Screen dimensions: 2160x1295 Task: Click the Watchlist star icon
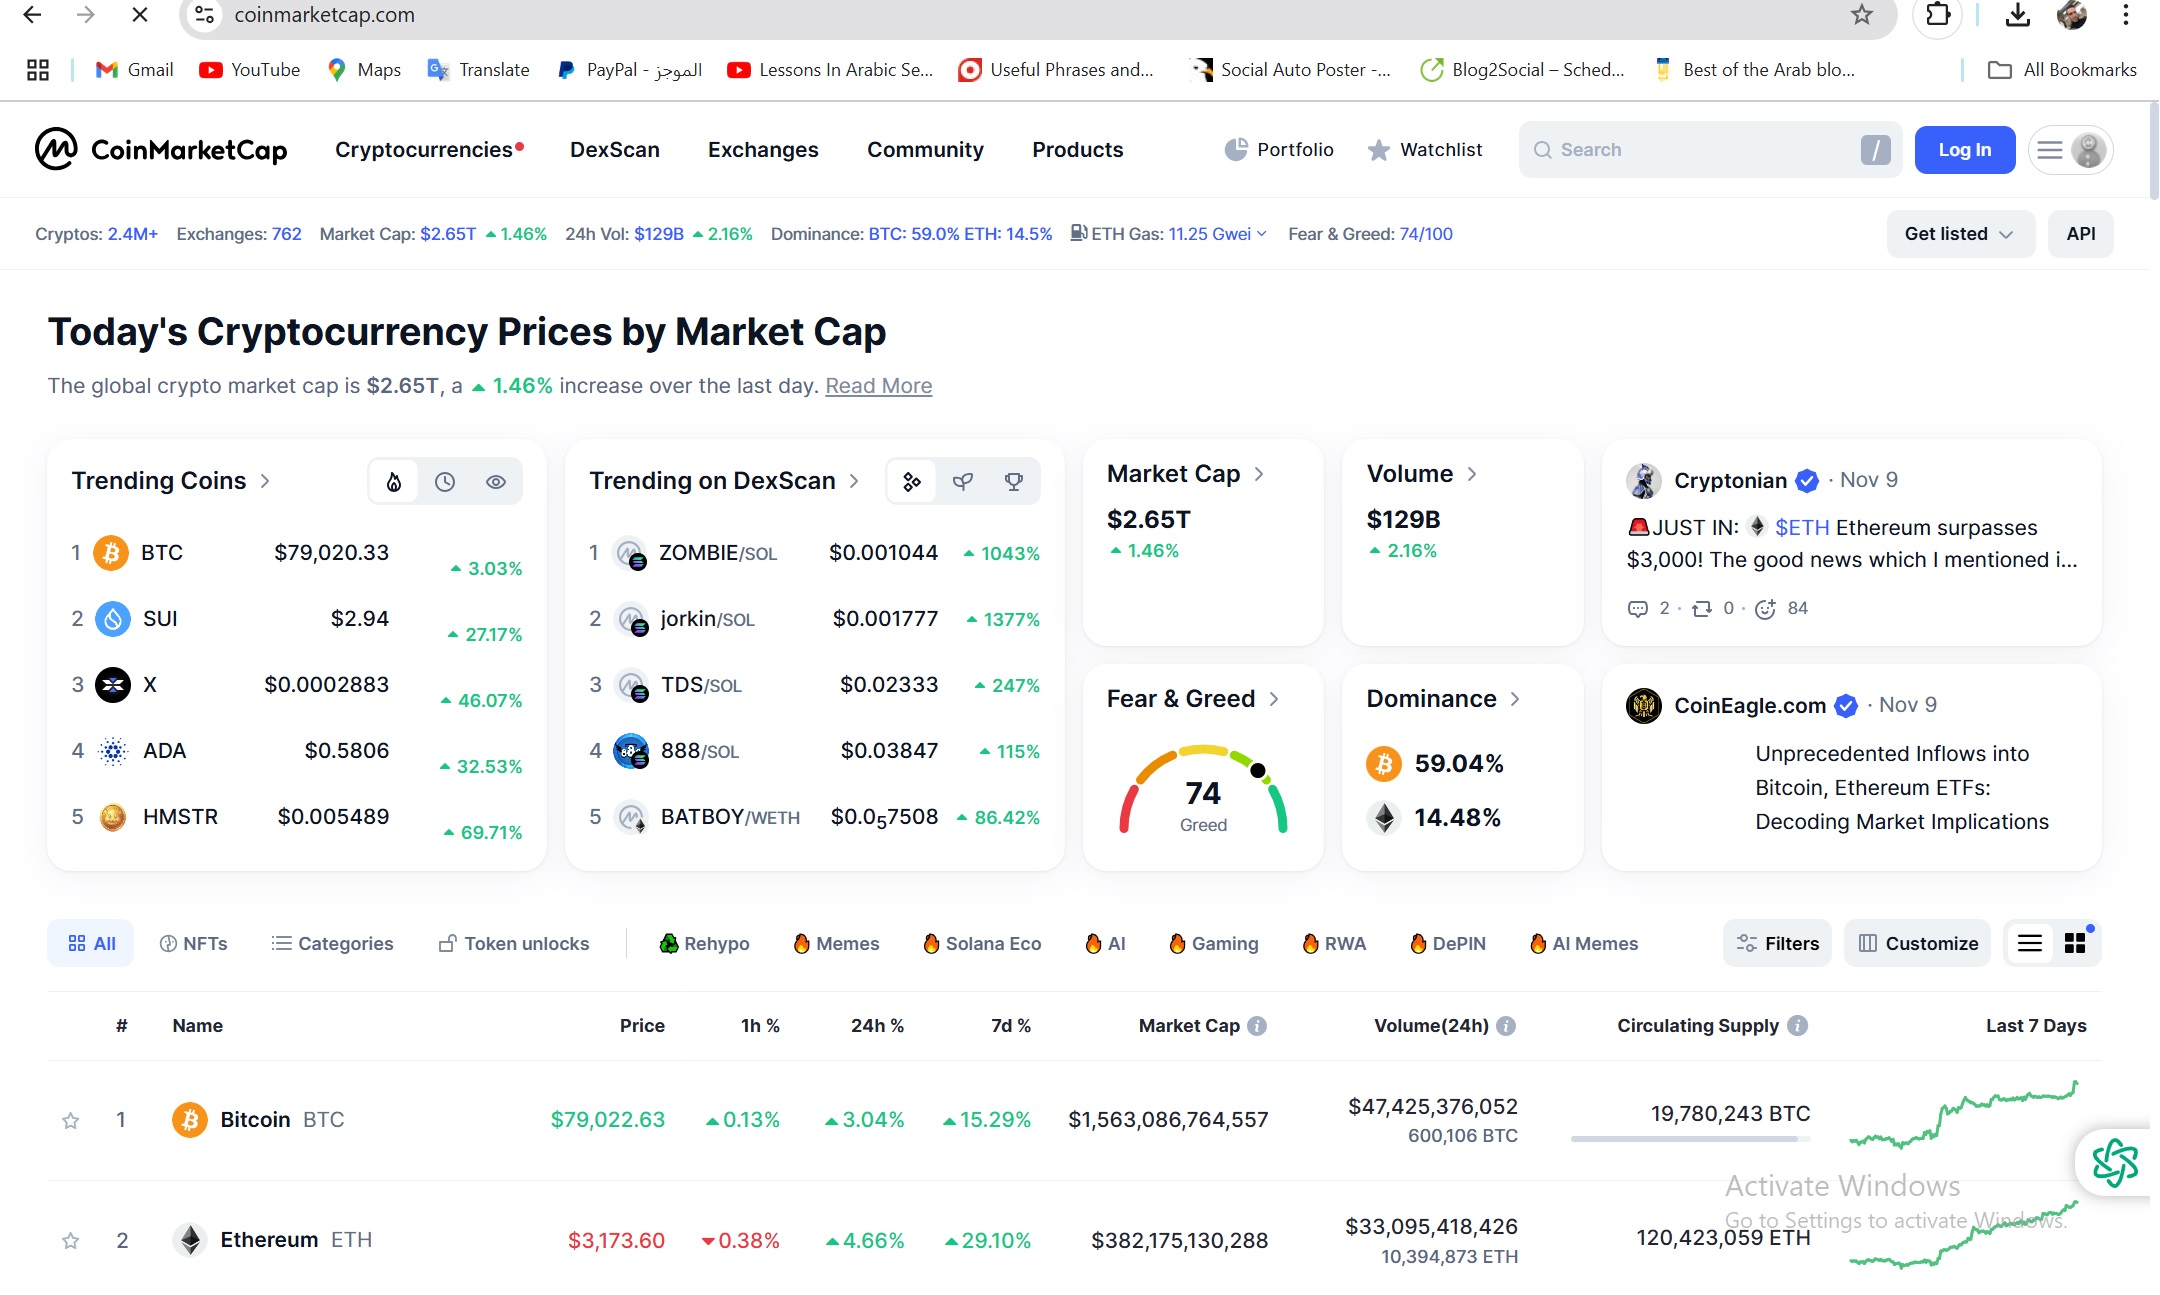(1378, 150)
